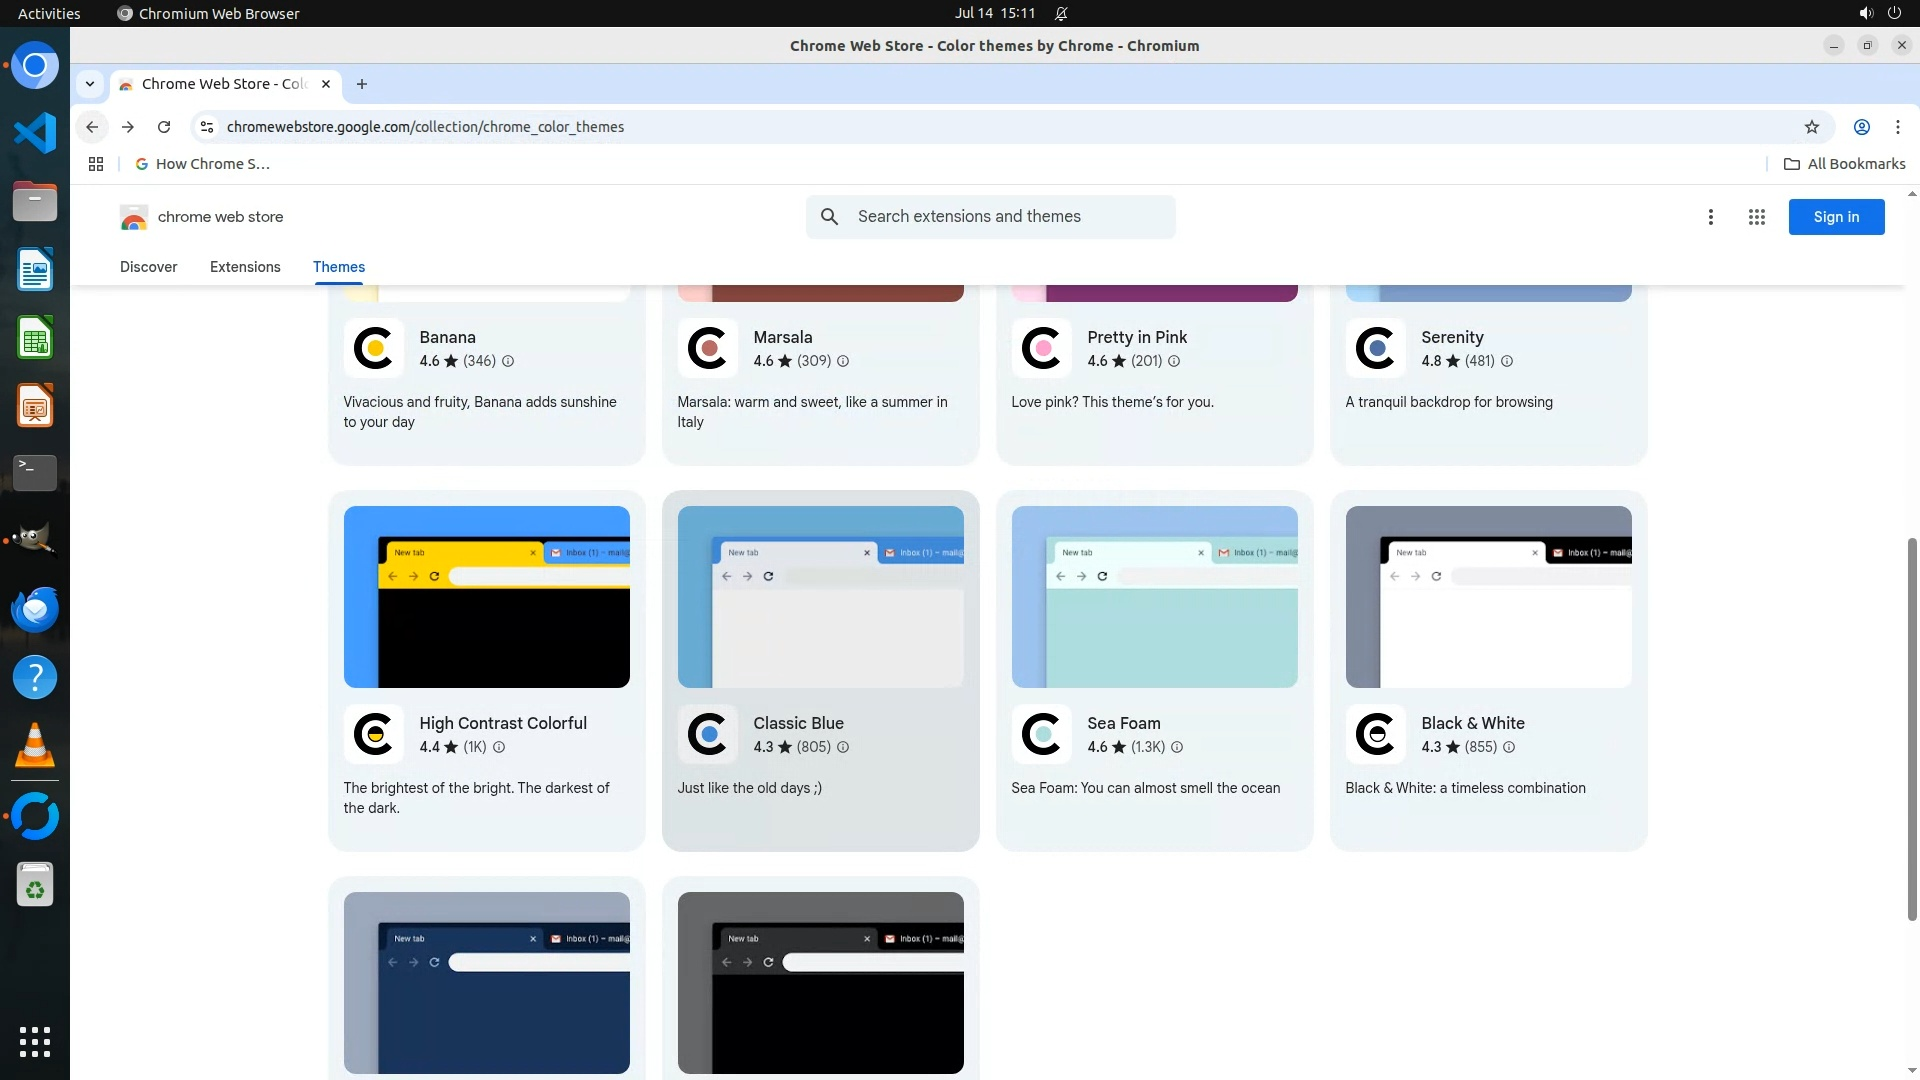Click info icon next to Sea Foam rating
The width and height of the screenshot is (1920, 1080).
point(1177,747)
